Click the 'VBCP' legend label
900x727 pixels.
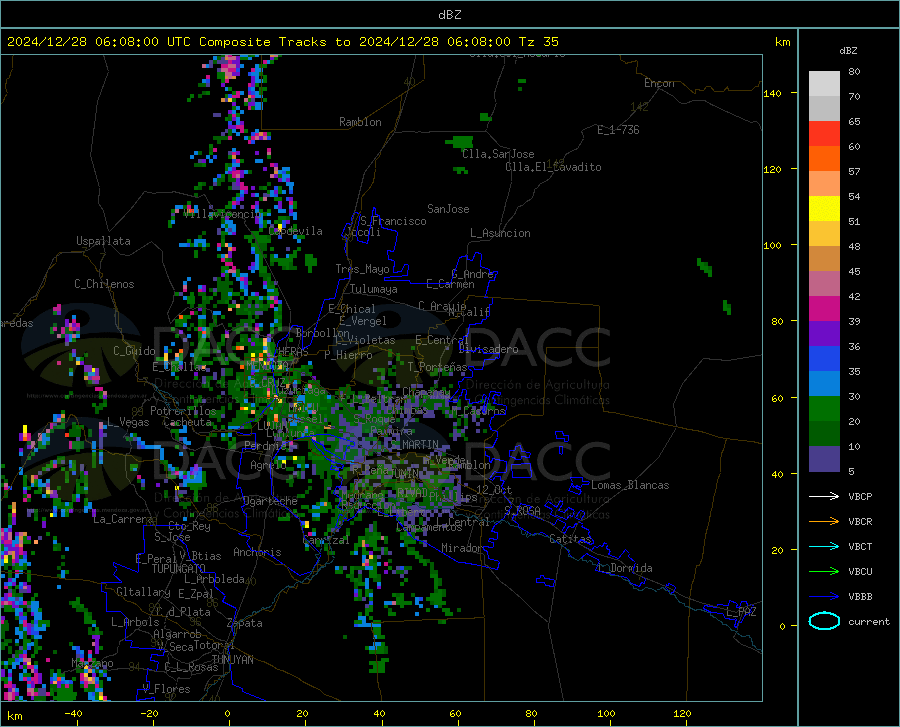pyautogui.click(x=860, y=496)
